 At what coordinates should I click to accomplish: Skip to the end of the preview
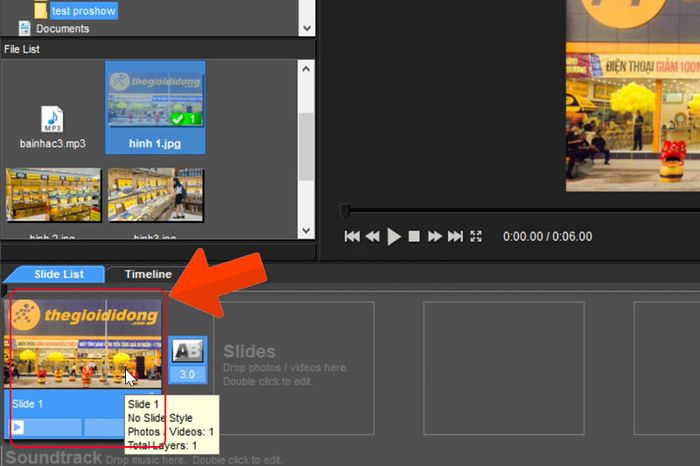[x=455, y=236]
